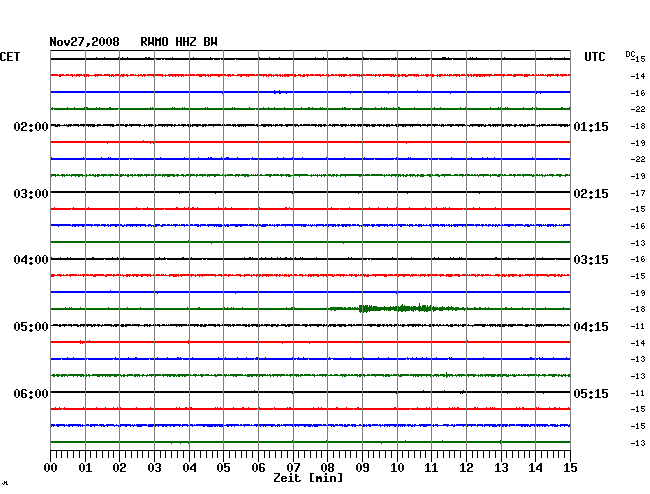Click DC value -17 beside 02:15
The height and width of the screenshot is (494, 650).
[x=638, y=193]
